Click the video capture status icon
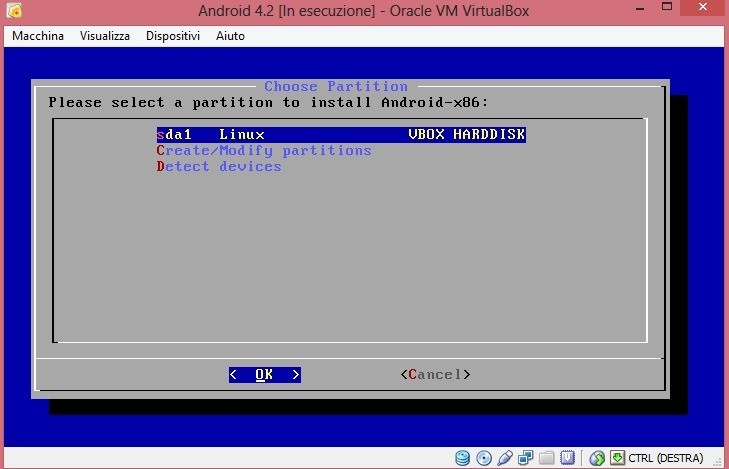Image resolution: width=729 pixels, height=469 pixels. click(x=567, y=458)
